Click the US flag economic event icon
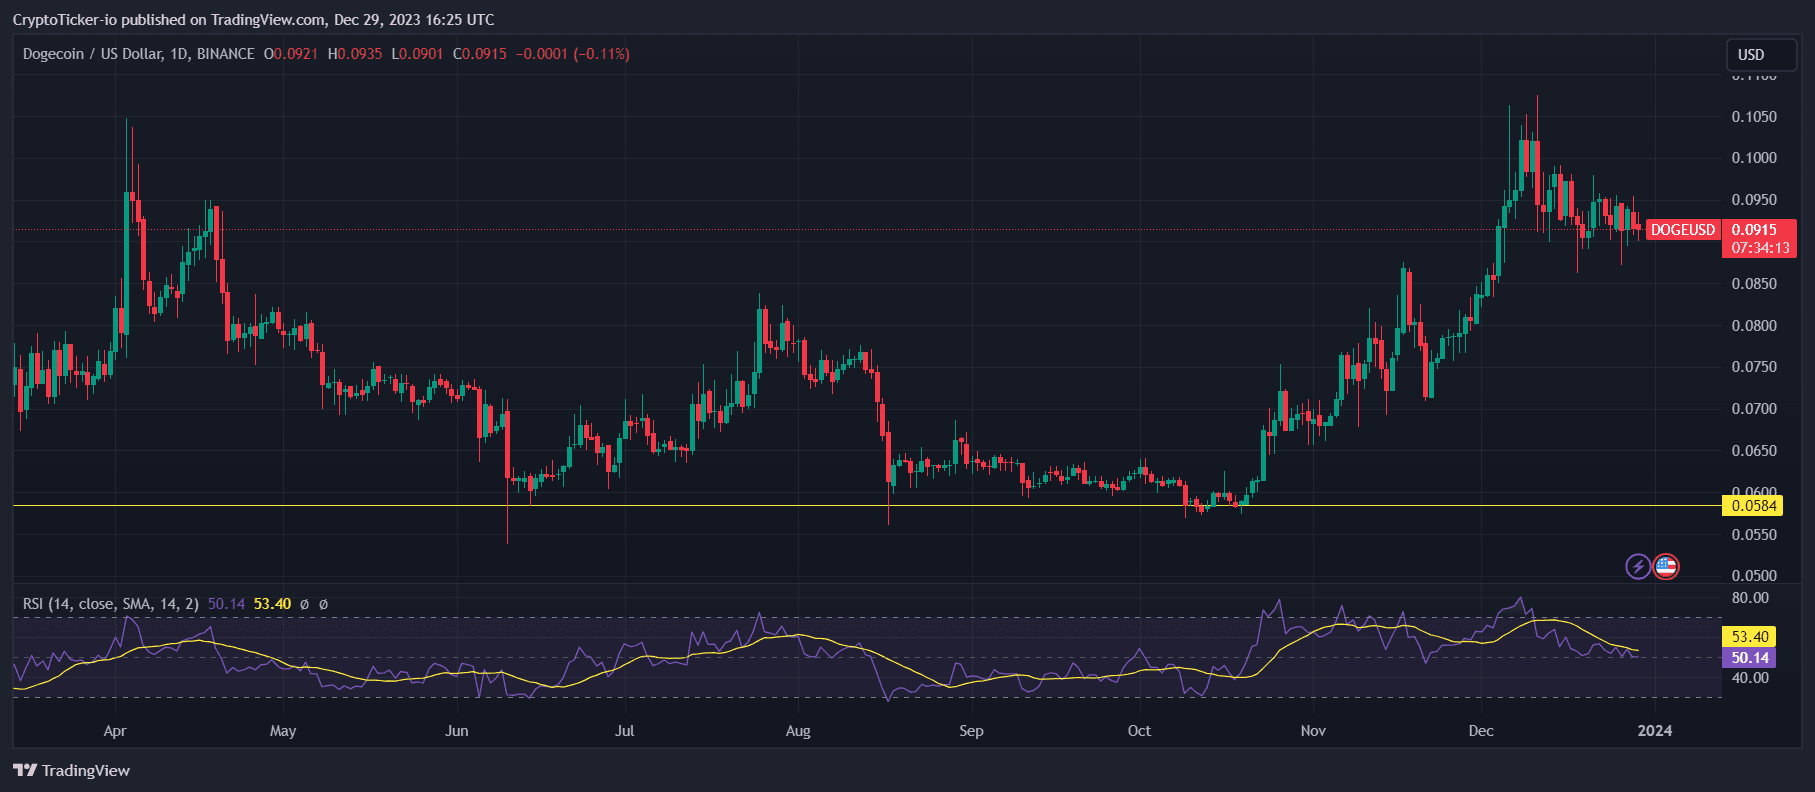Screen dimensions: 1815x792 (1665, 567)
